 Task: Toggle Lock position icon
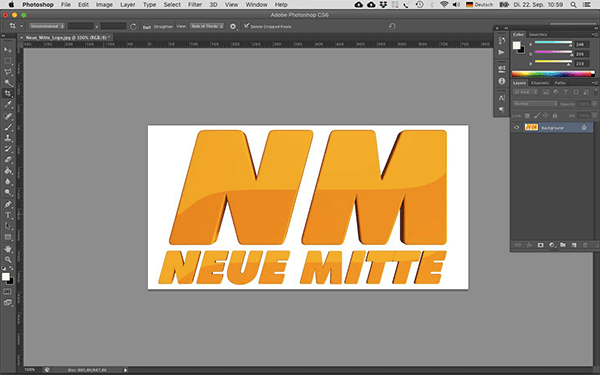tap(546, 115)
